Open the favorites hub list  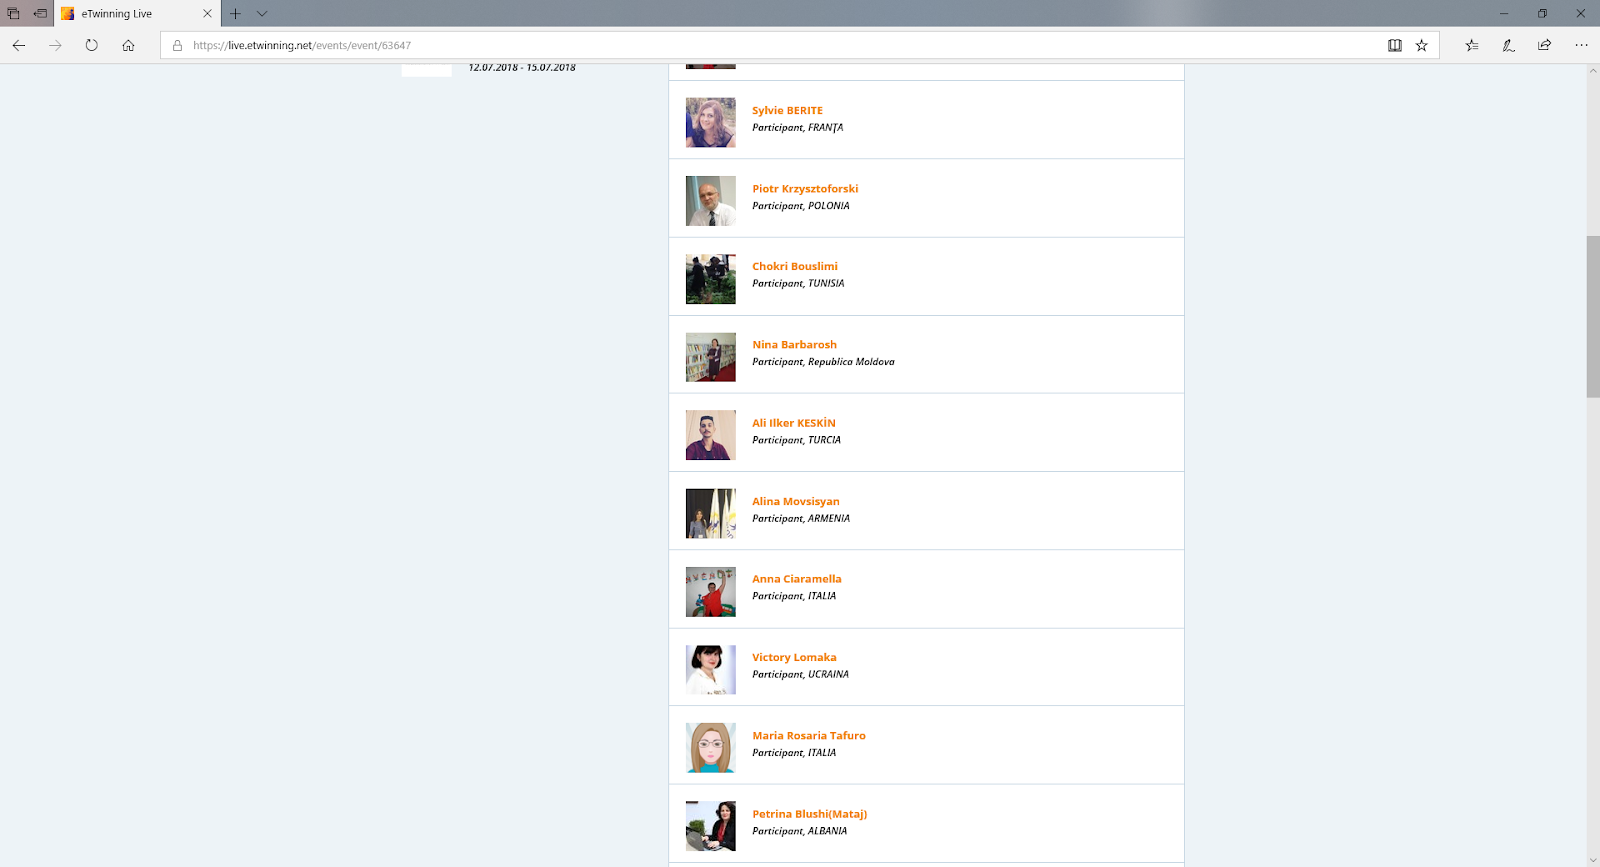click(1472, 45)
